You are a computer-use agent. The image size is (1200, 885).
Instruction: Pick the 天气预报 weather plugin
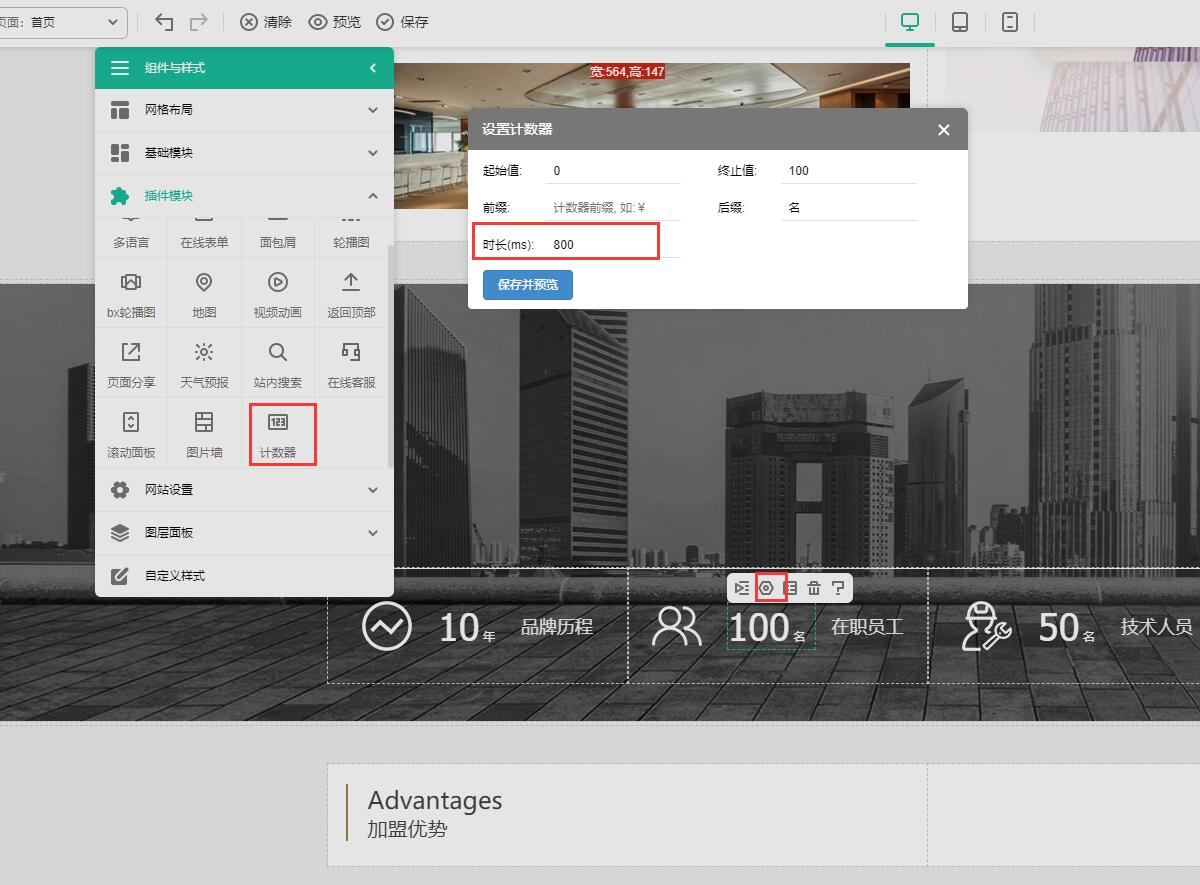click(x=204, y=364)
